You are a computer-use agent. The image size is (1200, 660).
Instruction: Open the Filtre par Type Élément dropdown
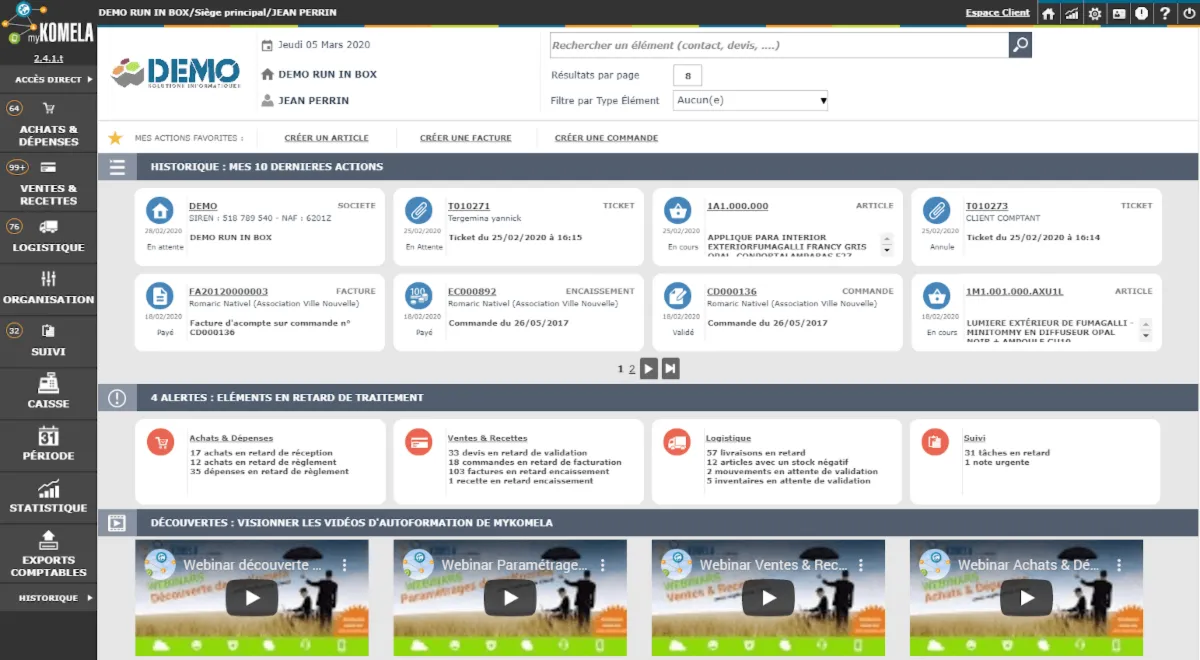coord(750,100)
